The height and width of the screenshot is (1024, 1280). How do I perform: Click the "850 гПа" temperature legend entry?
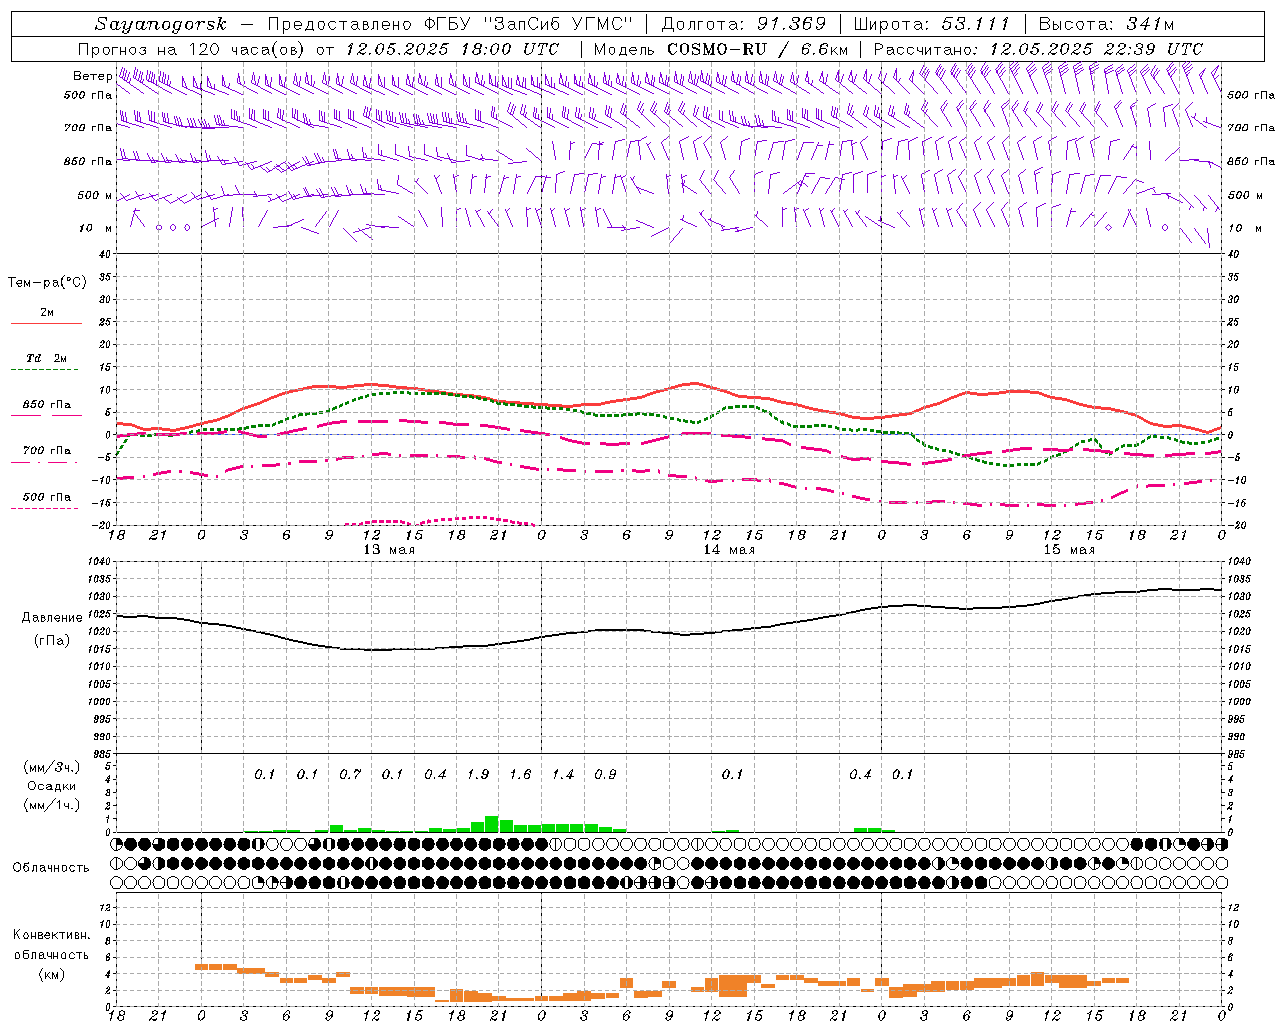[x=47, y=405]
